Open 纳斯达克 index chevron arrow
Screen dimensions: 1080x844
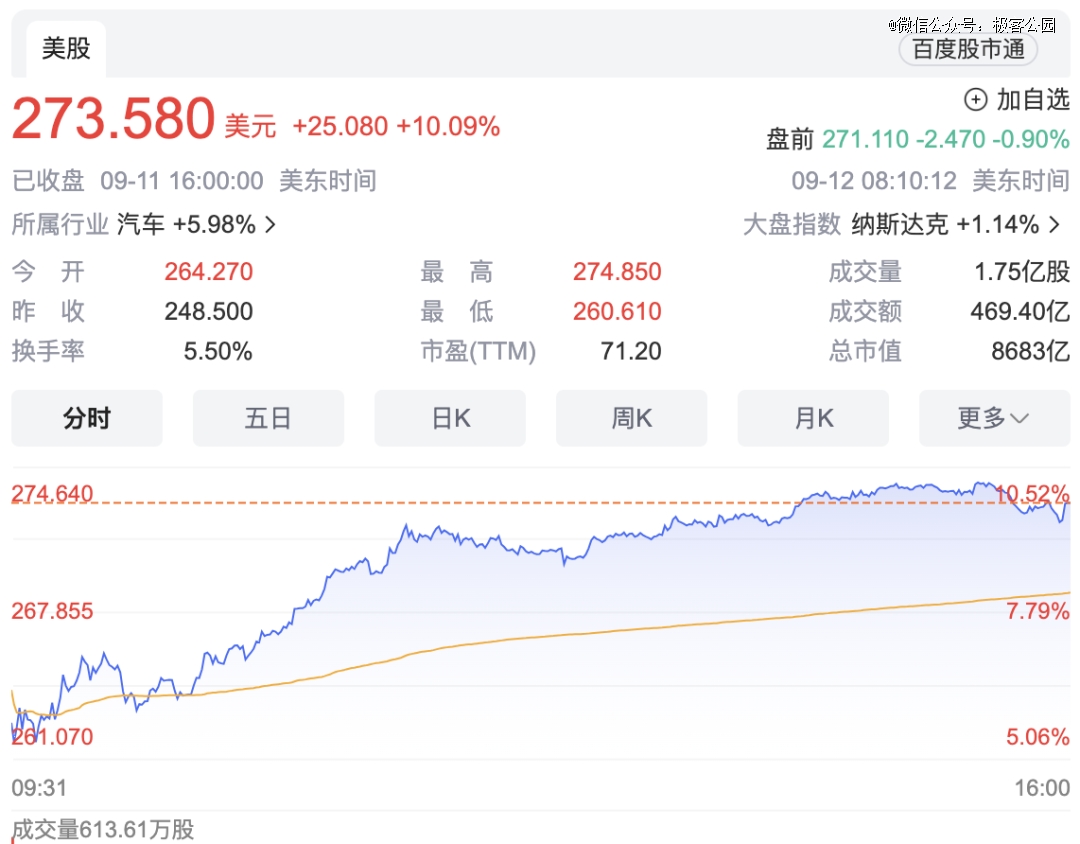(1054, 225)
